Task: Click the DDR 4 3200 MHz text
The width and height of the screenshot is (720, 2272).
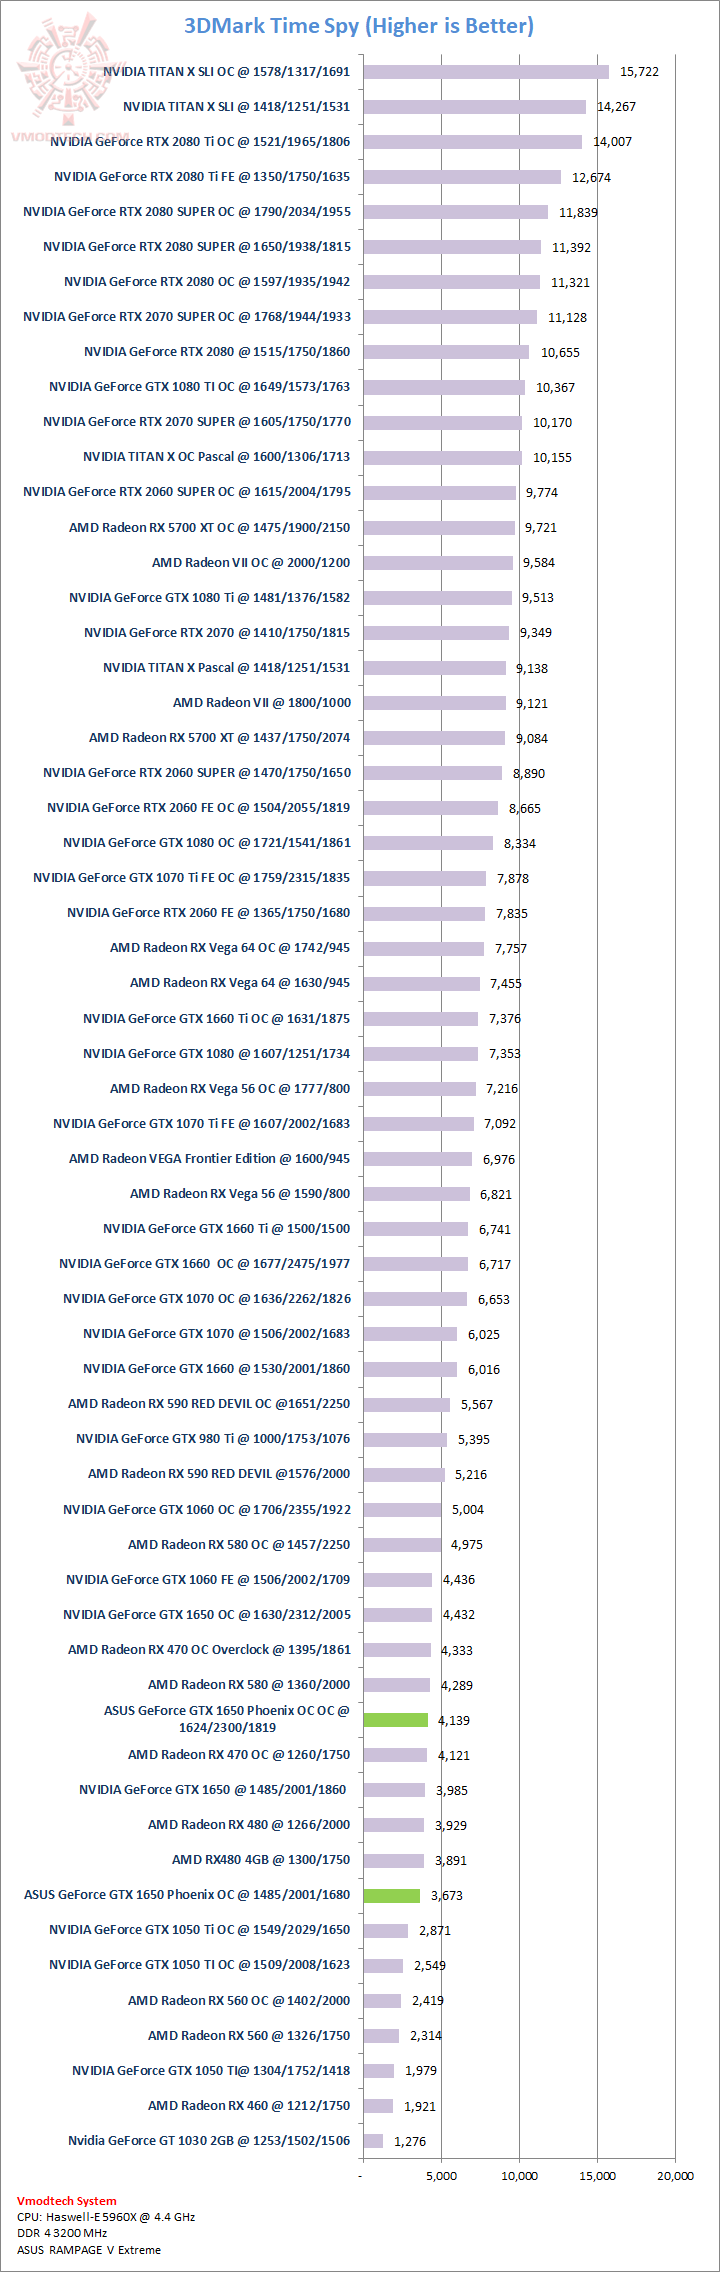Action: pyautogui.click(x=62, y=2233)
